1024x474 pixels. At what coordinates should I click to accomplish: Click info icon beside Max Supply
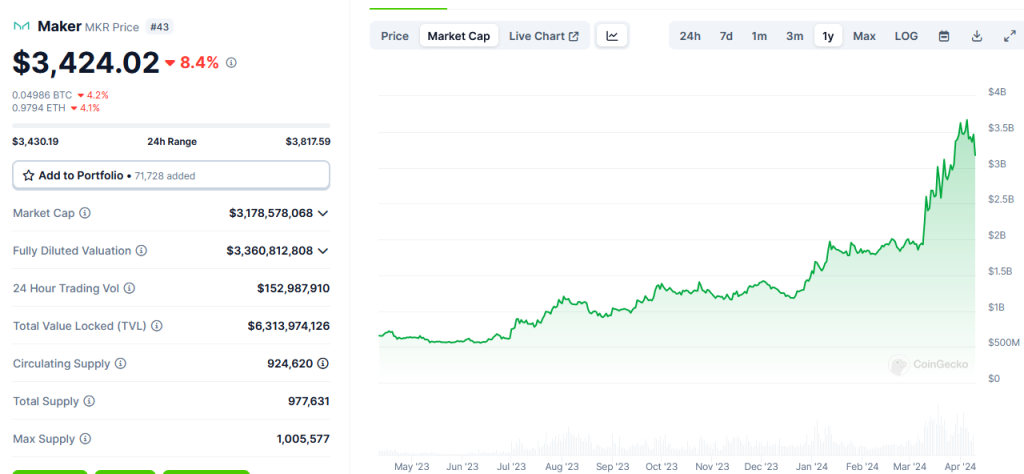85,439
